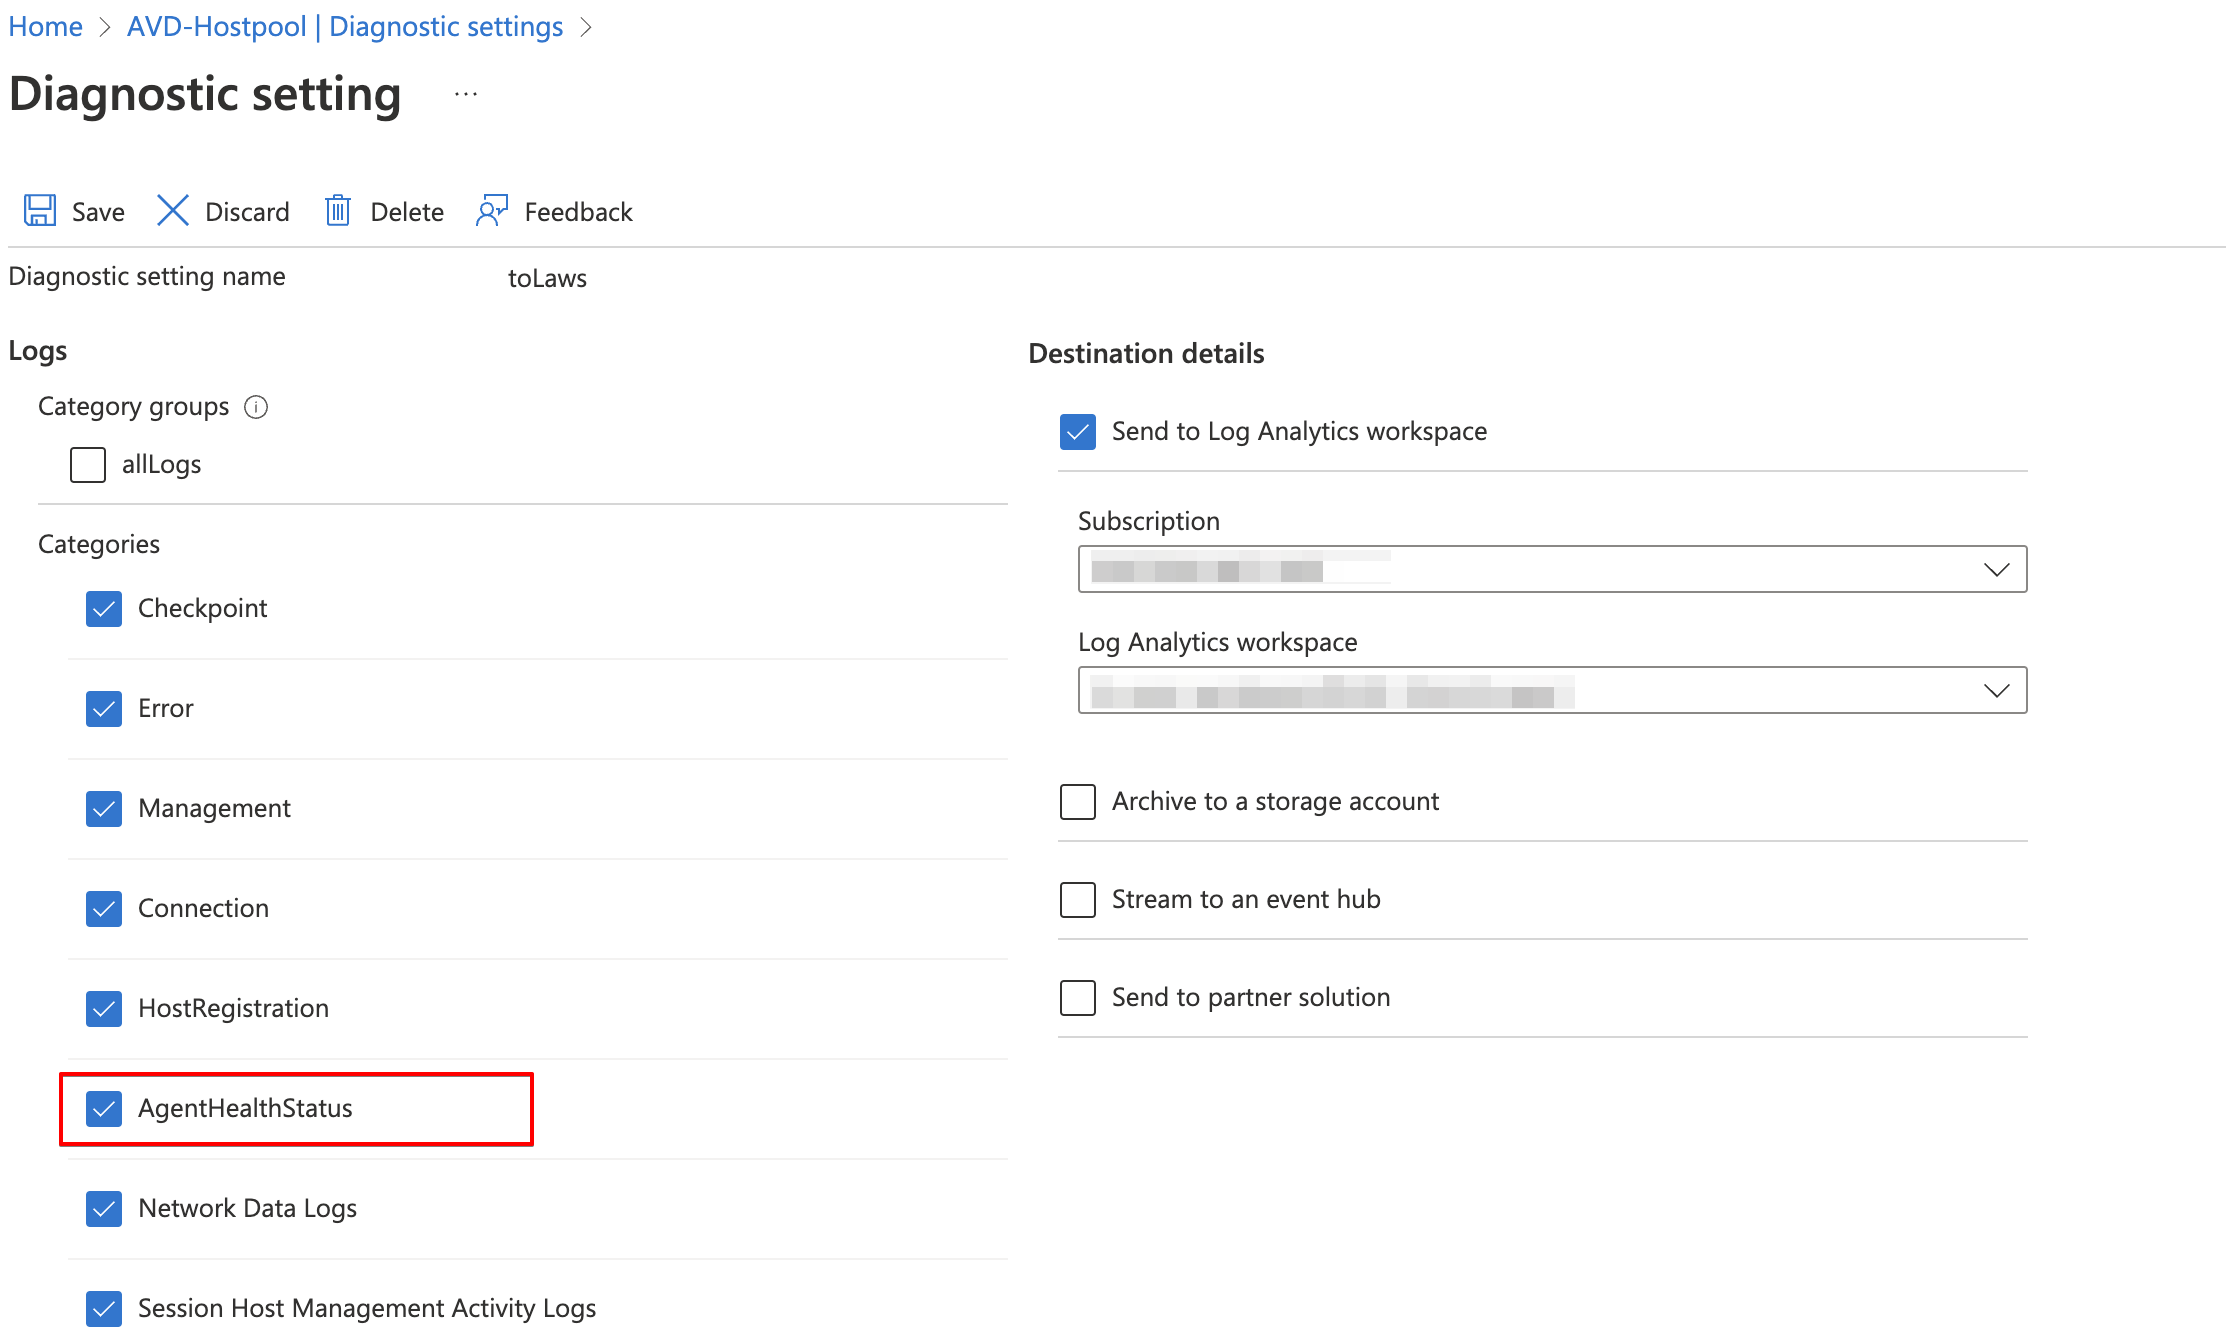Enable the allLogs category group checkbox
The image size is (2226, 1338).
[88, 464]
